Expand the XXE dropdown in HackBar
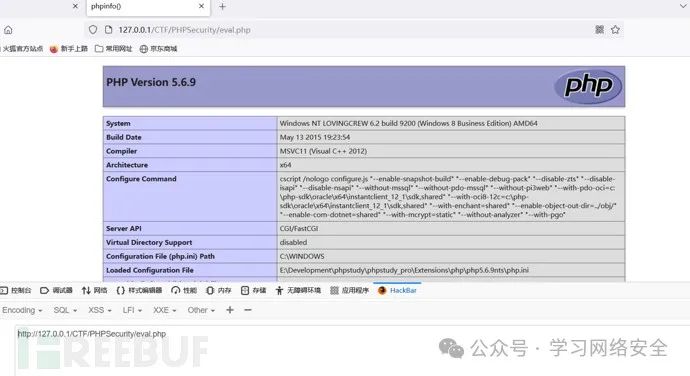 tap(165, 310)
